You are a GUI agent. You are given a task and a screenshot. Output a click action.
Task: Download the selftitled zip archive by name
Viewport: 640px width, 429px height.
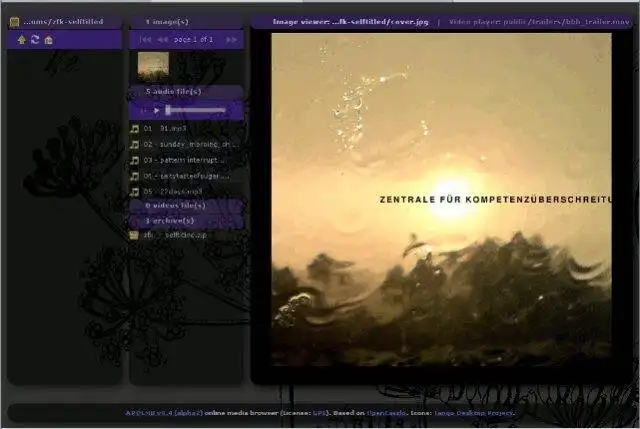coord(175,235)
